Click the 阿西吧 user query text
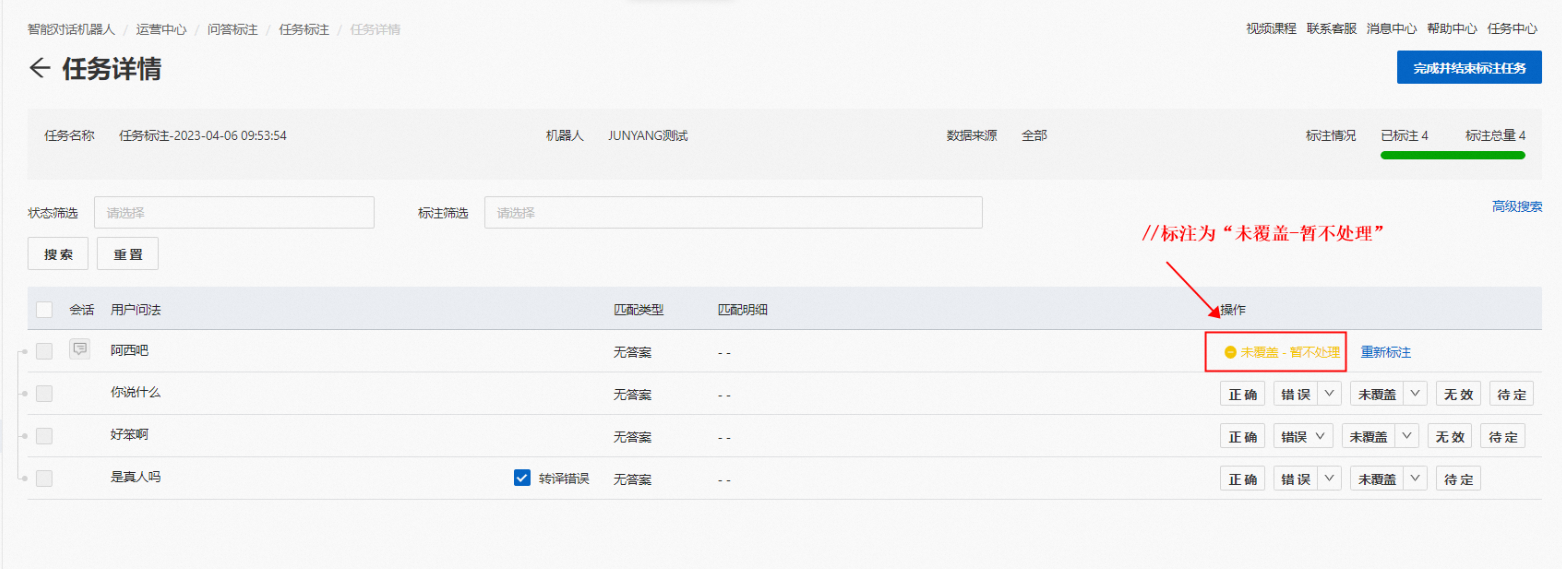 130,351
